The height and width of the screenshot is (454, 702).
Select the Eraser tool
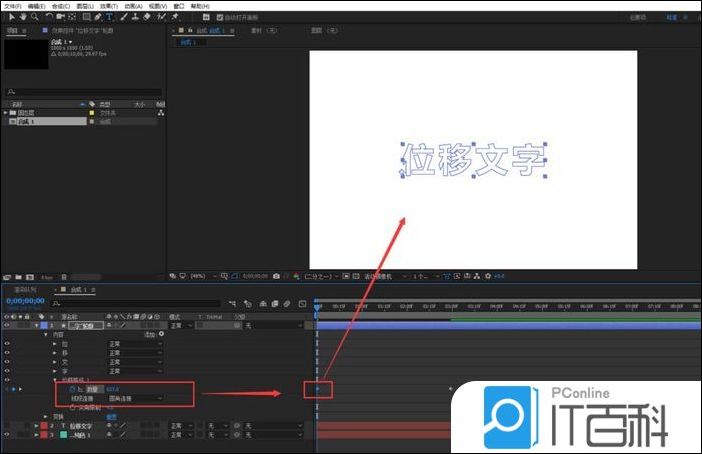pyautogui.click(x=148, y=17)
